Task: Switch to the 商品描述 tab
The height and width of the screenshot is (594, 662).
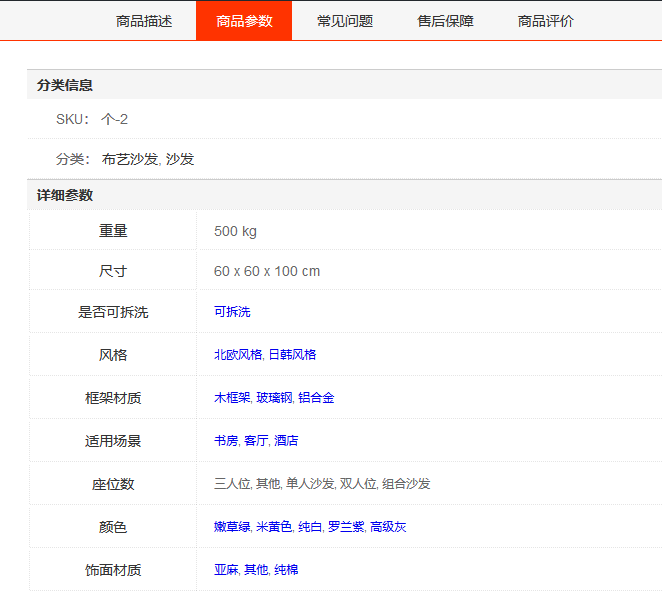Action: click(x=144, y=21)
